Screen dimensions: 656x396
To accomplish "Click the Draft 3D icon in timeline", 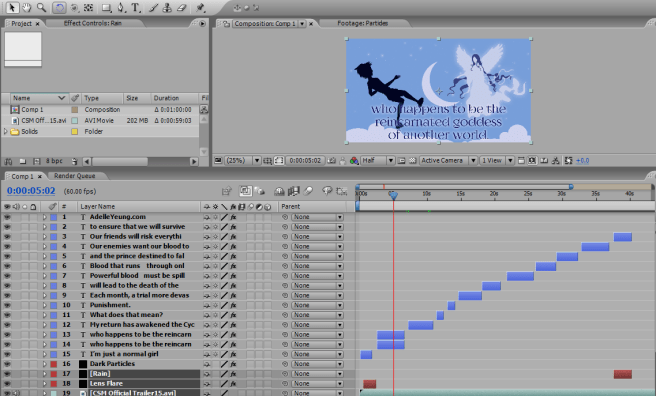I will [x=259, y=191].
